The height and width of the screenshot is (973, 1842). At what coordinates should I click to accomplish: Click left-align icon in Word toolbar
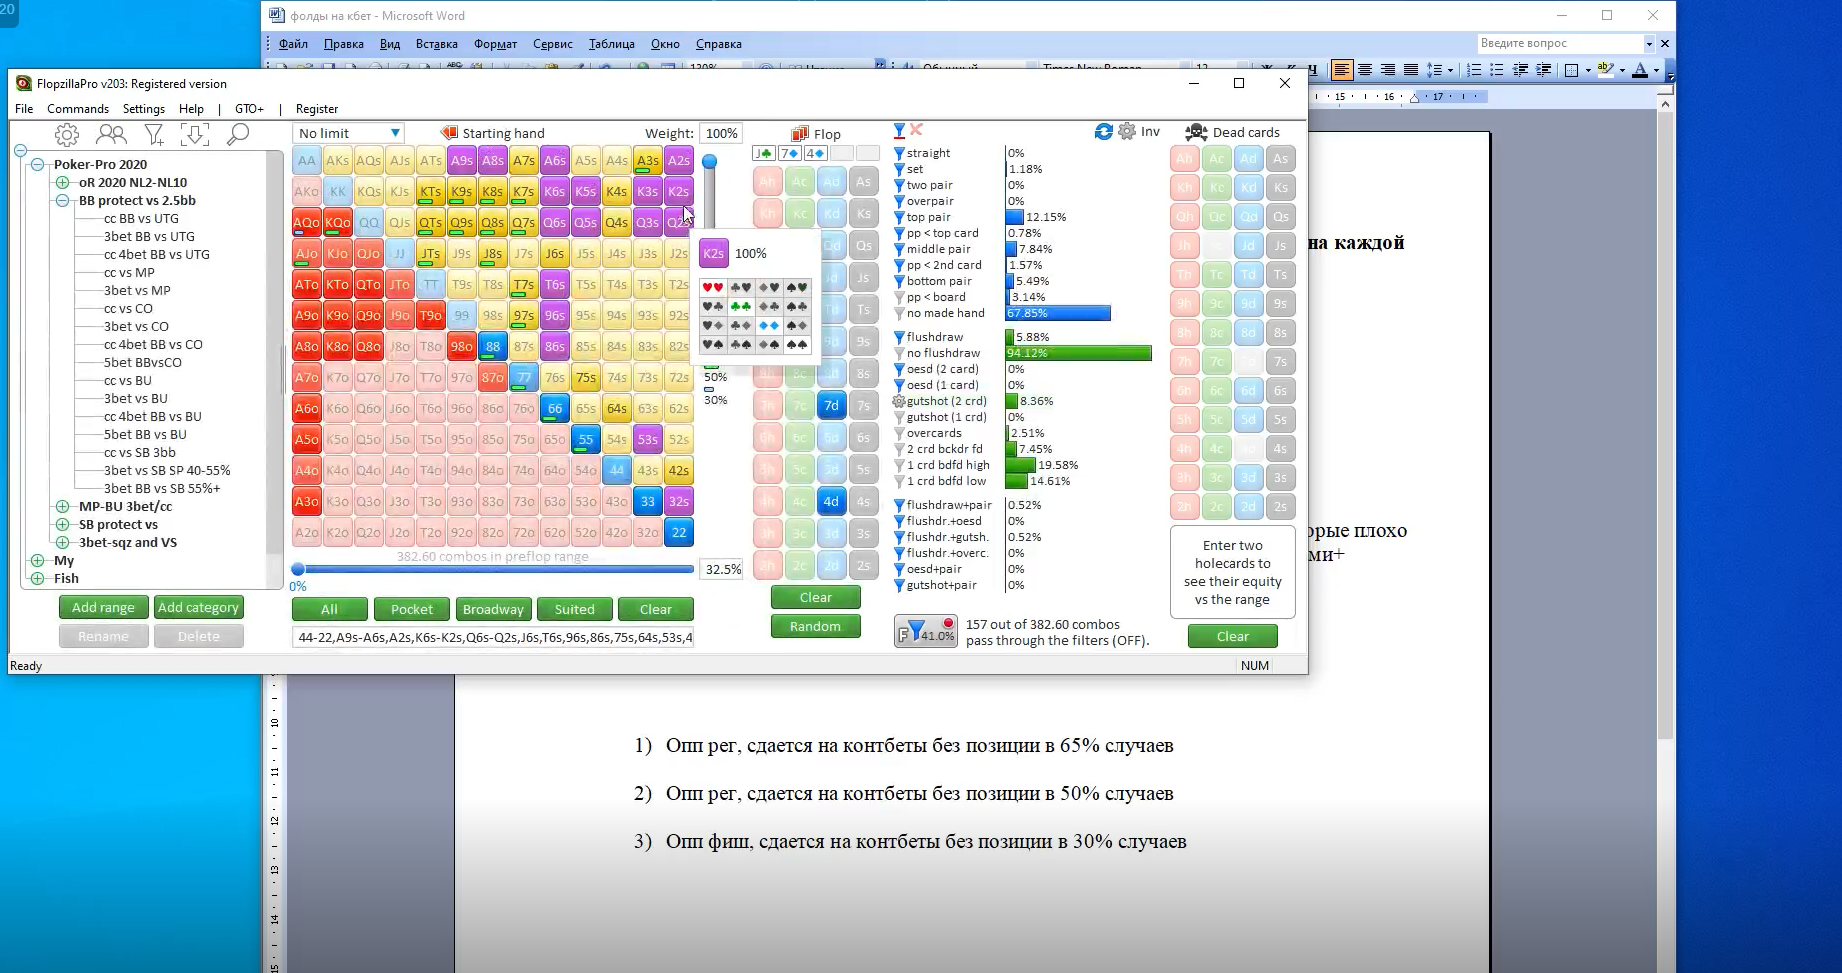click(1342, 70)
